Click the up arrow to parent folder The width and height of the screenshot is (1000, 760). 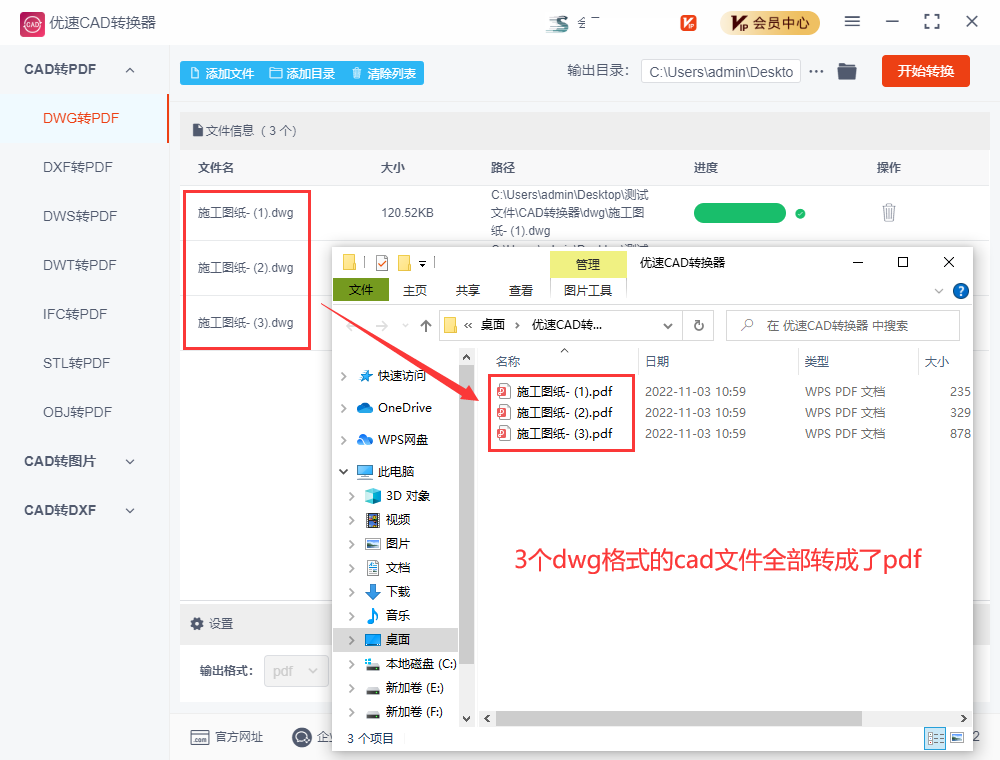coord(426,326)
